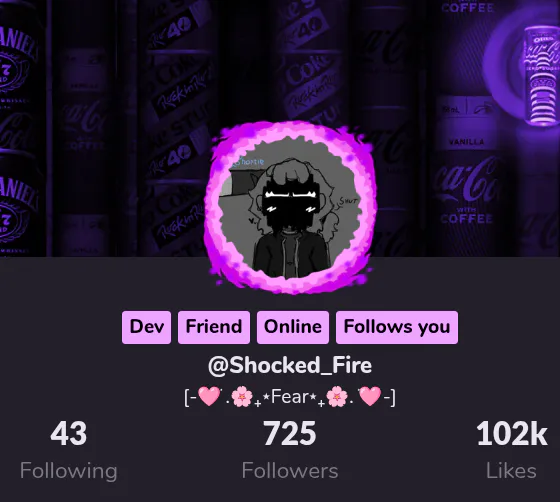Screen dimensions: 560x502
Task: Click the Fear display name text
Action: (x=289, y=397)
